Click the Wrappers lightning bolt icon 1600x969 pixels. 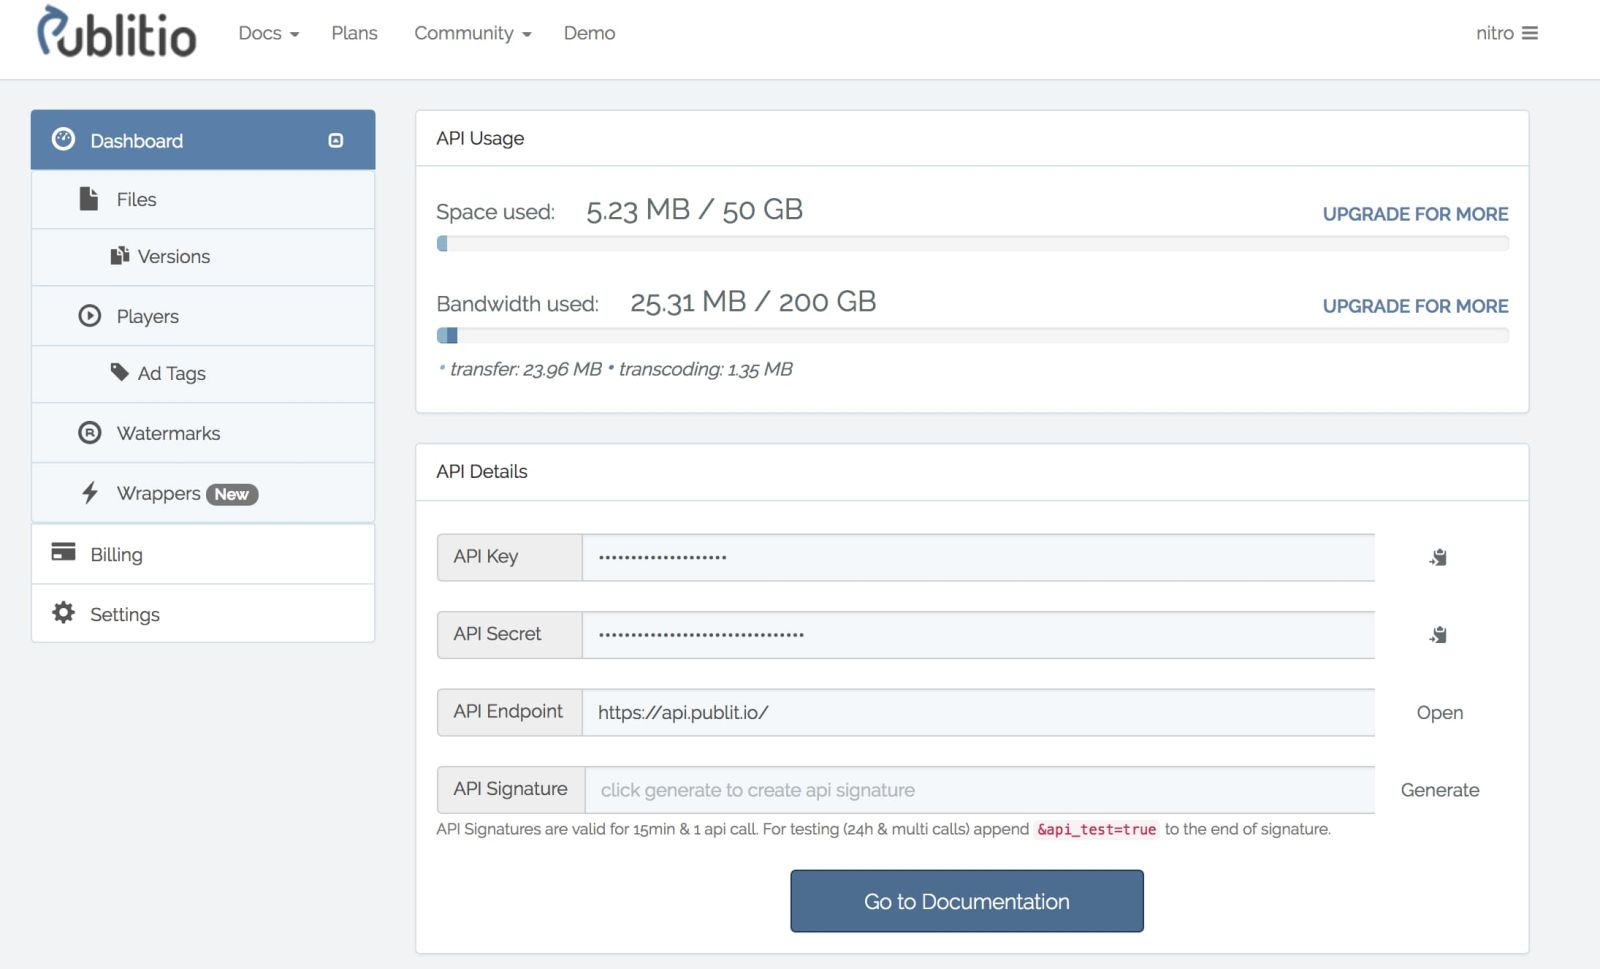pyautogui.click(x=90, y=492)
